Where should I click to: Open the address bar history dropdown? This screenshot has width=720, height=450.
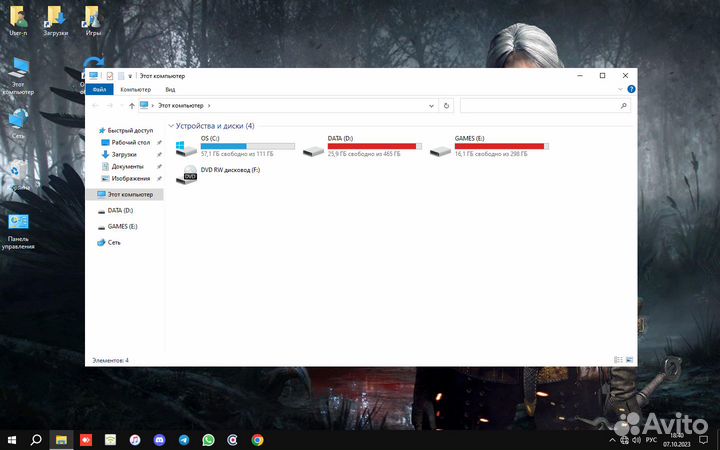(431, 105)
